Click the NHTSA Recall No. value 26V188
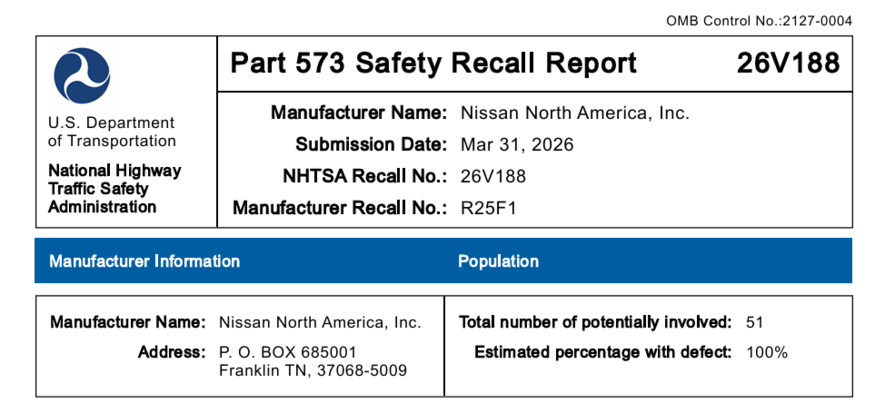Image resolution: width=875 pixels, height=403 pixels. click(493, 177)
